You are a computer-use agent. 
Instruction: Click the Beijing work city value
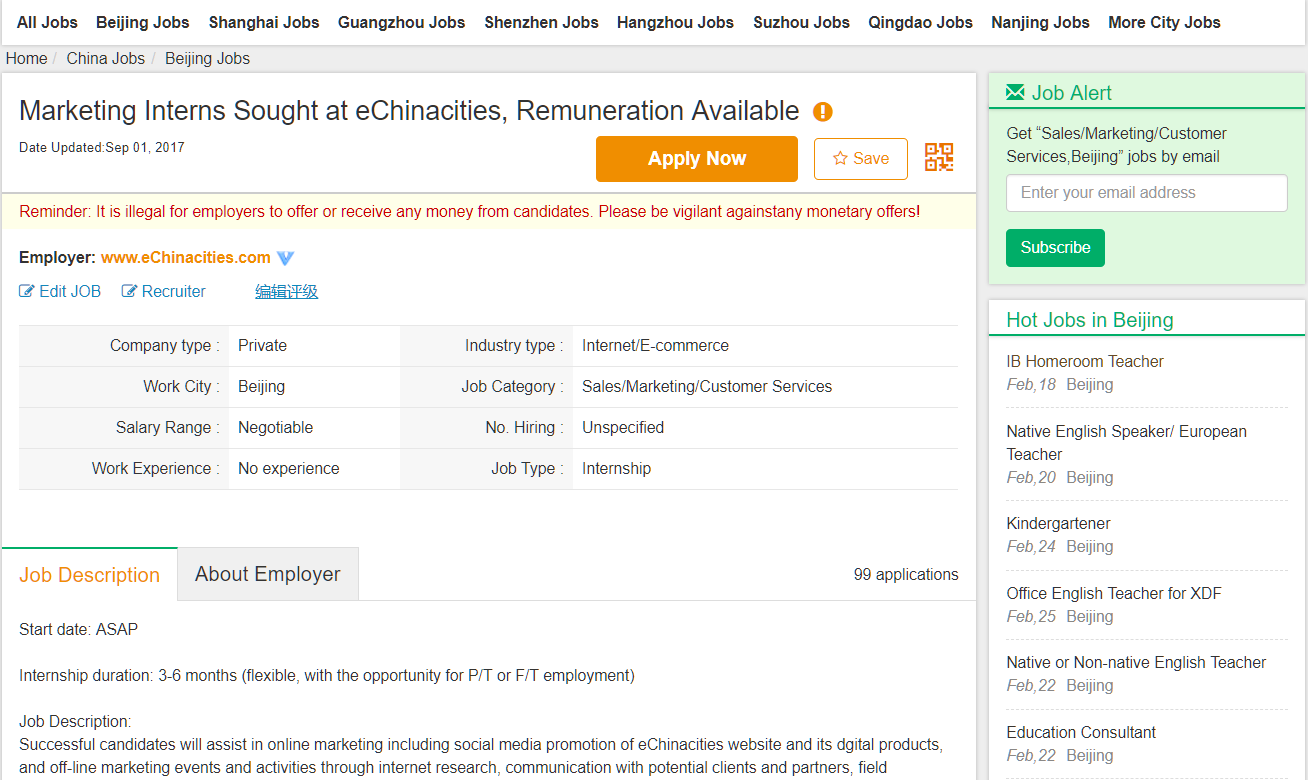click(x=261, y=387)
